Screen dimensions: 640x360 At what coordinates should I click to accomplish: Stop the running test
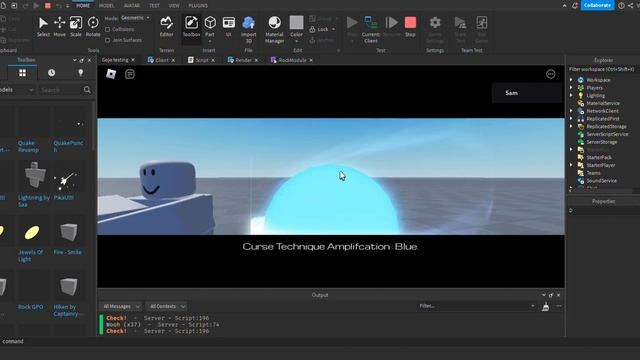(x=410, y=27)
